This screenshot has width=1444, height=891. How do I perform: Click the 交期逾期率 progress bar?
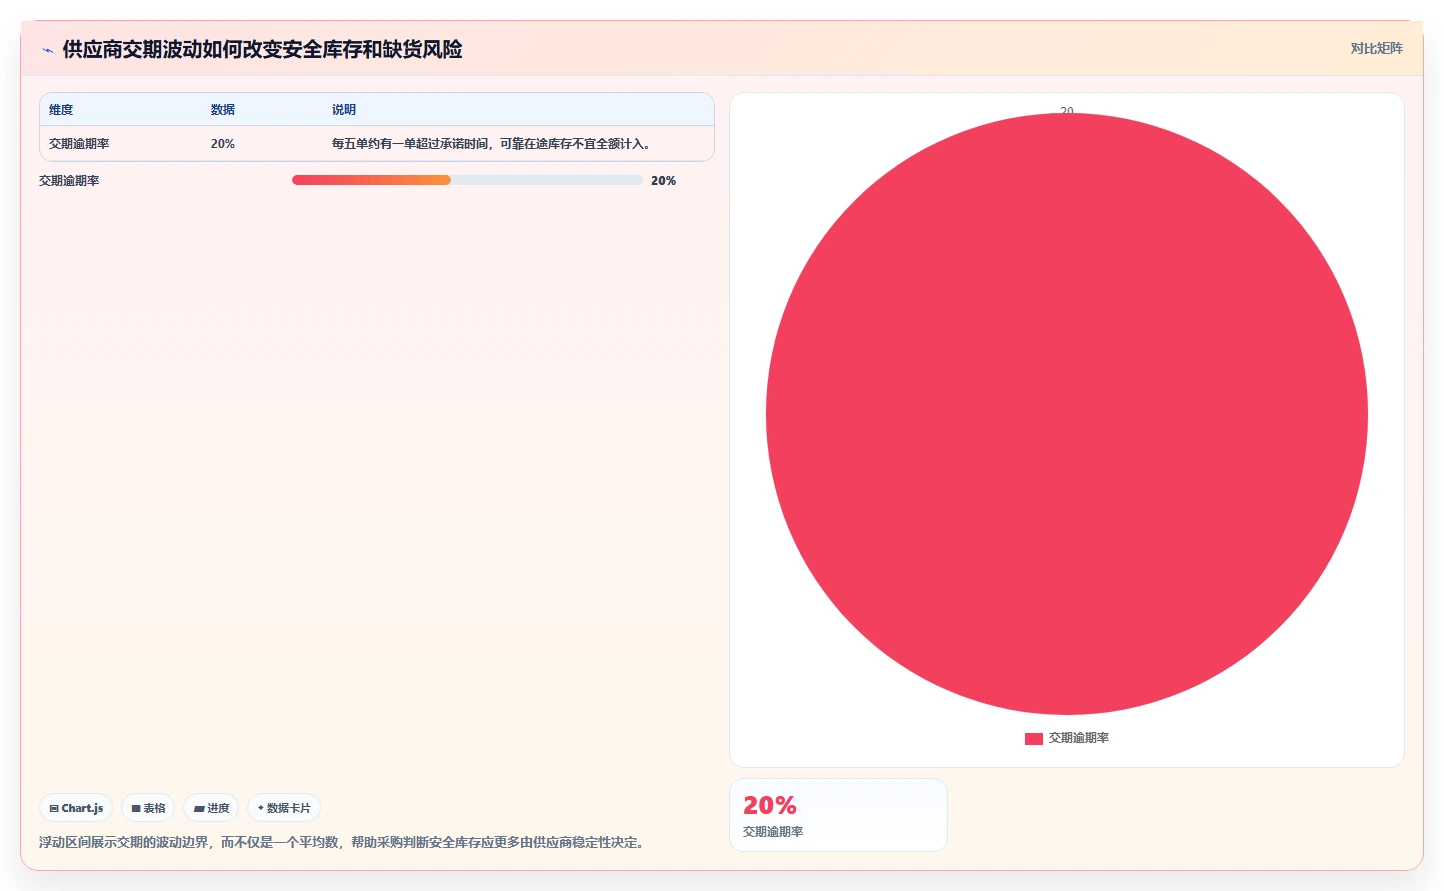tap(467, 180)
